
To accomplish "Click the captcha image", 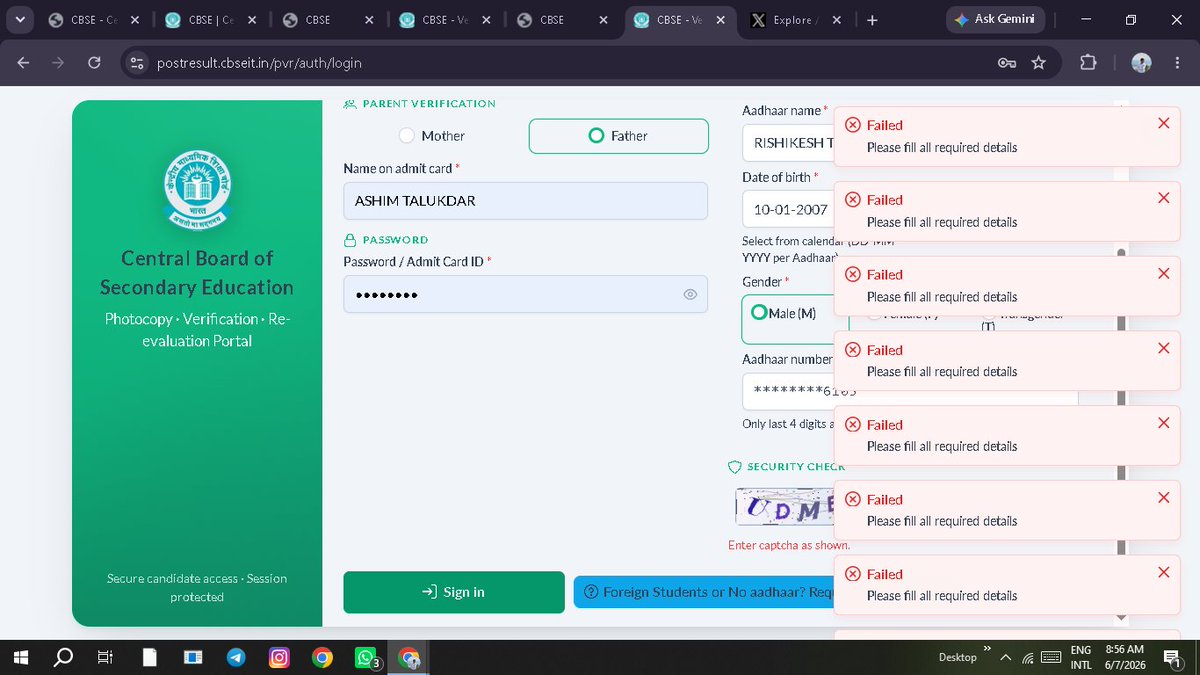I will (785, 508).
